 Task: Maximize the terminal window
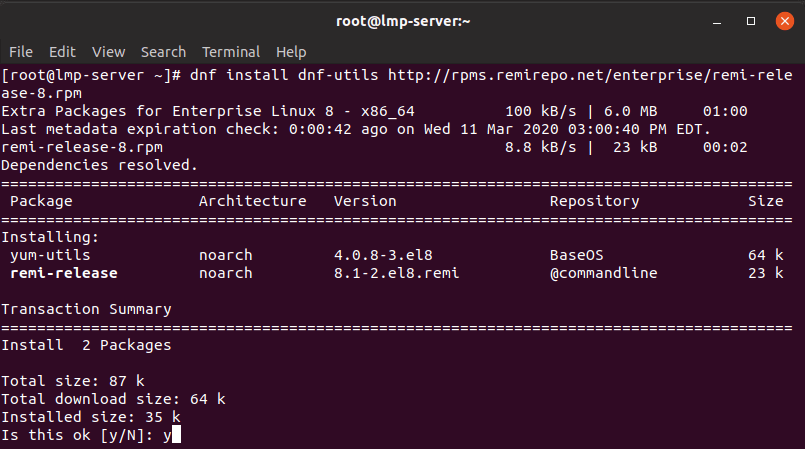pyautogui.click(x=751, y=21)
